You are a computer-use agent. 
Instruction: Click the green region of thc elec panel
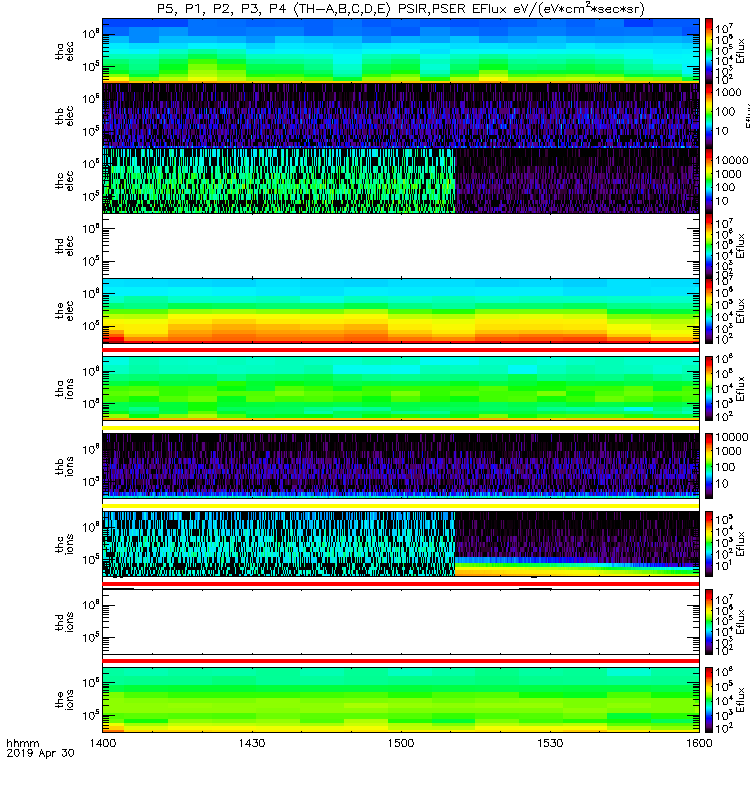pos(278,181)
